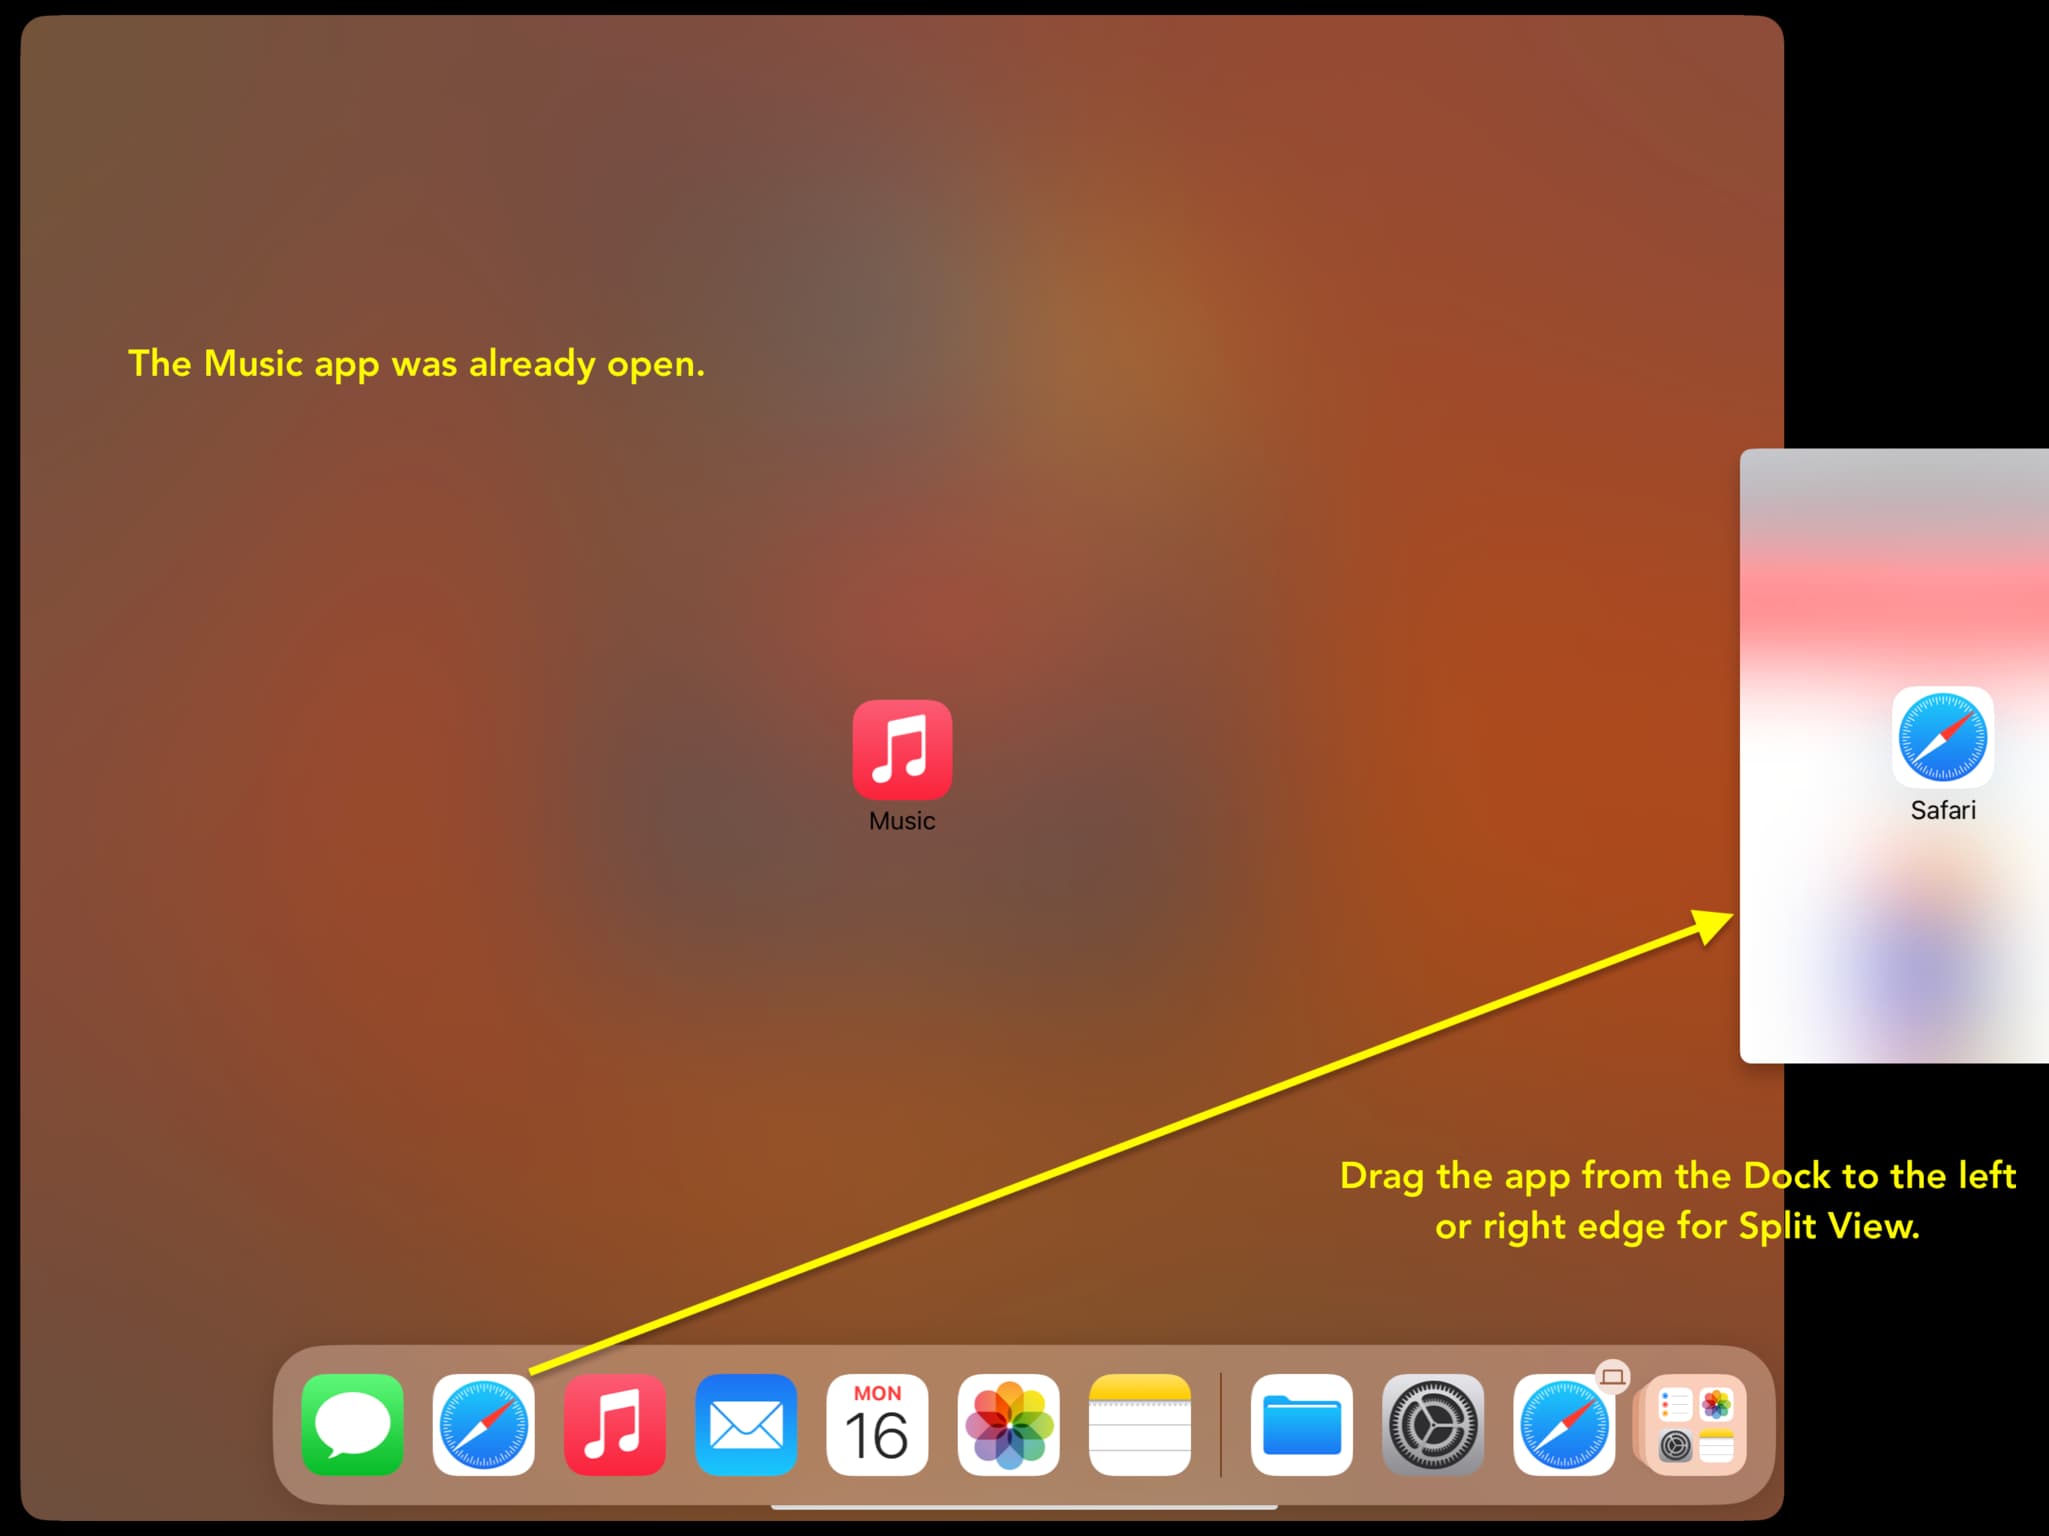The image size is (2049, 1536).
Task: Open the Notes app in the Dock
Action: click(x=1139, y=1424)
